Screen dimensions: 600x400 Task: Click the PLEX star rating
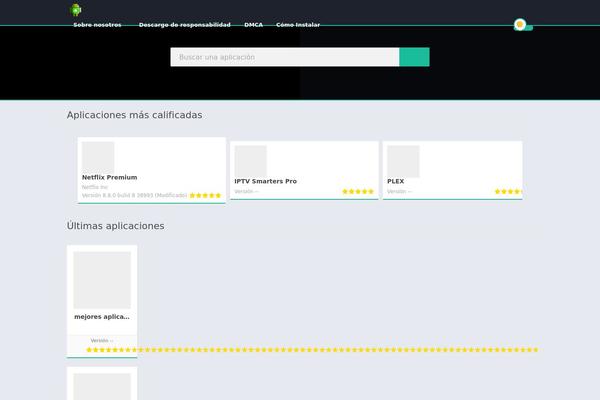pyautogui.click(x=509, y=191)
